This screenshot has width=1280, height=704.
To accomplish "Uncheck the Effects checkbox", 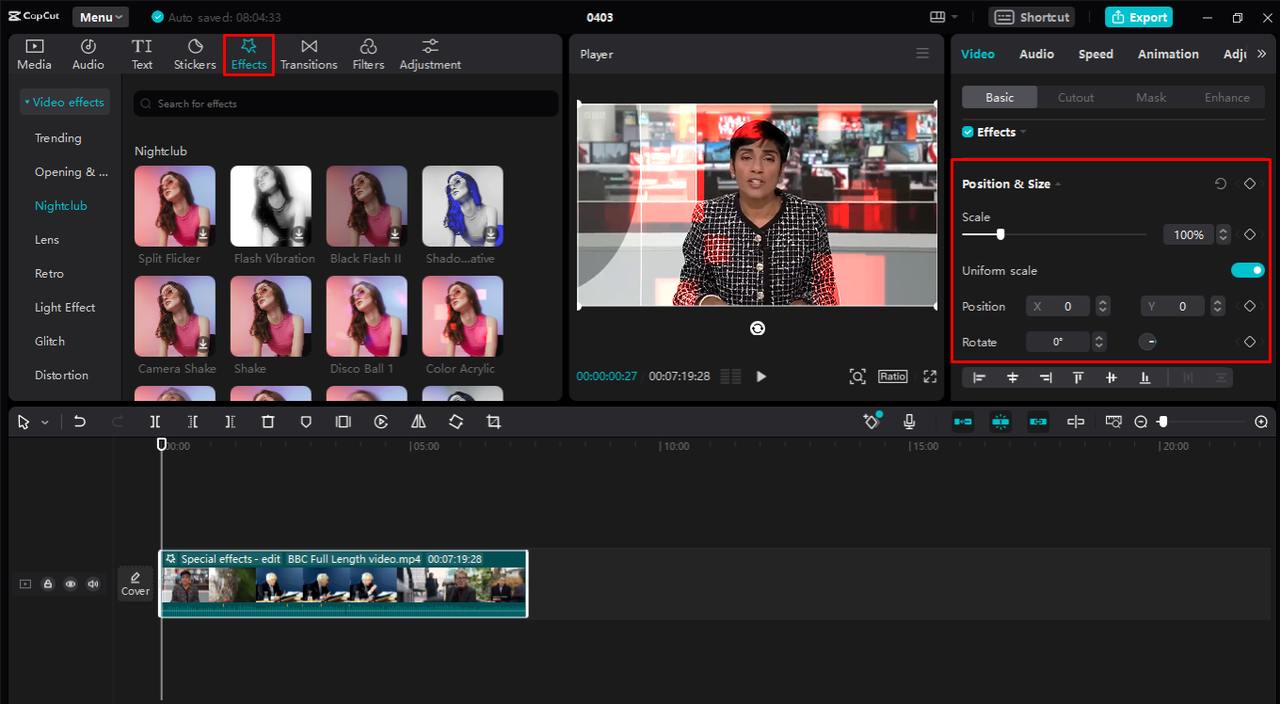I will click(968, 132).
